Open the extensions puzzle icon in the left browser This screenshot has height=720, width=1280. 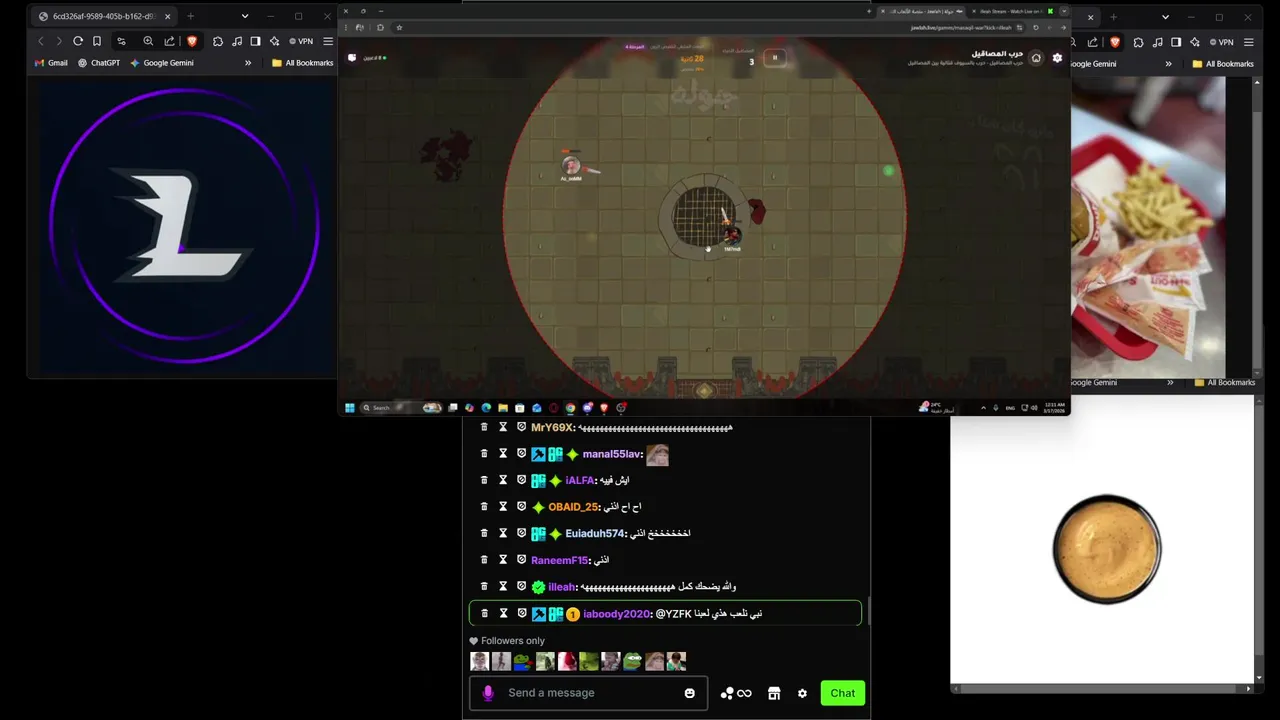click(x=218, y=41)
